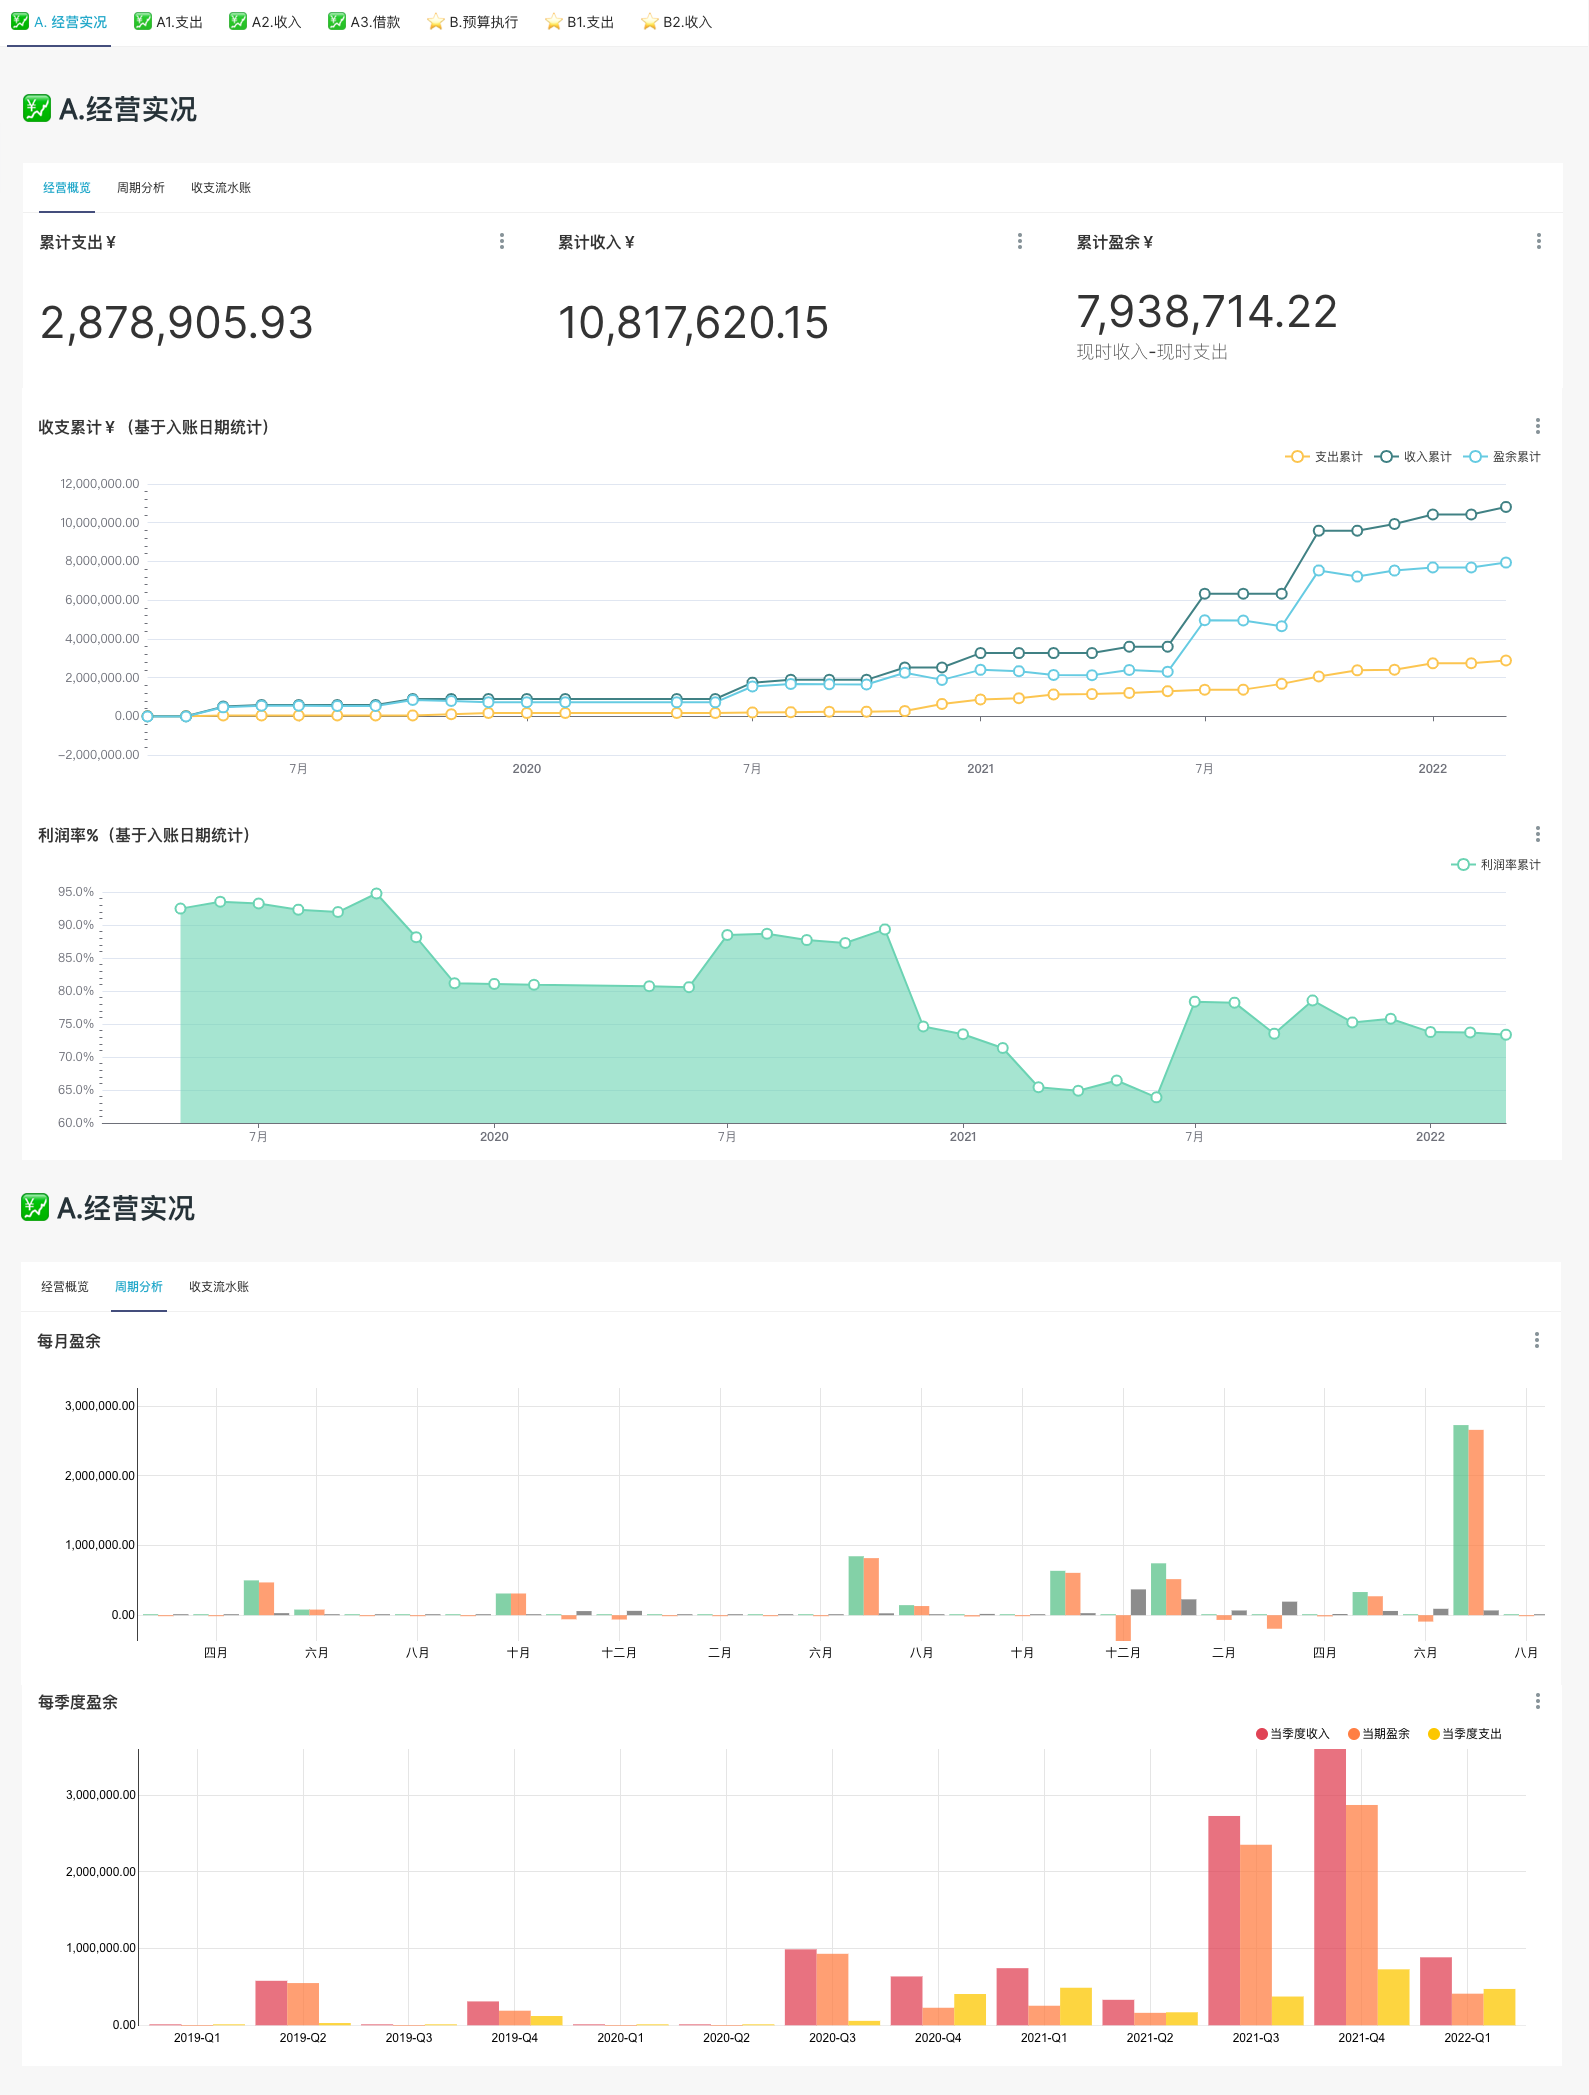Select the active 周期分析 sub-tab in the second section
This screenshot has width=1589, height=2095.
(x=139, y=1287)
